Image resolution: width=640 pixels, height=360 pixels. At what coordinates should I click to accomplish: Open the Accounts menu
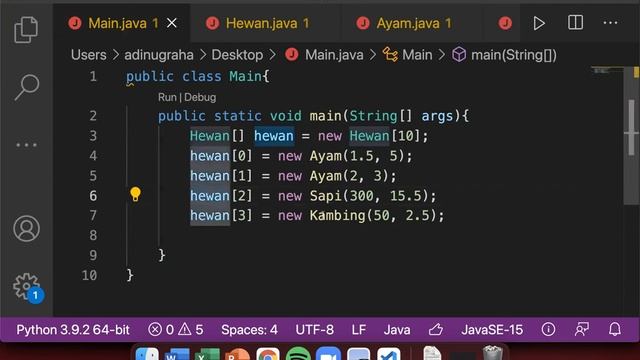point(27,229)
